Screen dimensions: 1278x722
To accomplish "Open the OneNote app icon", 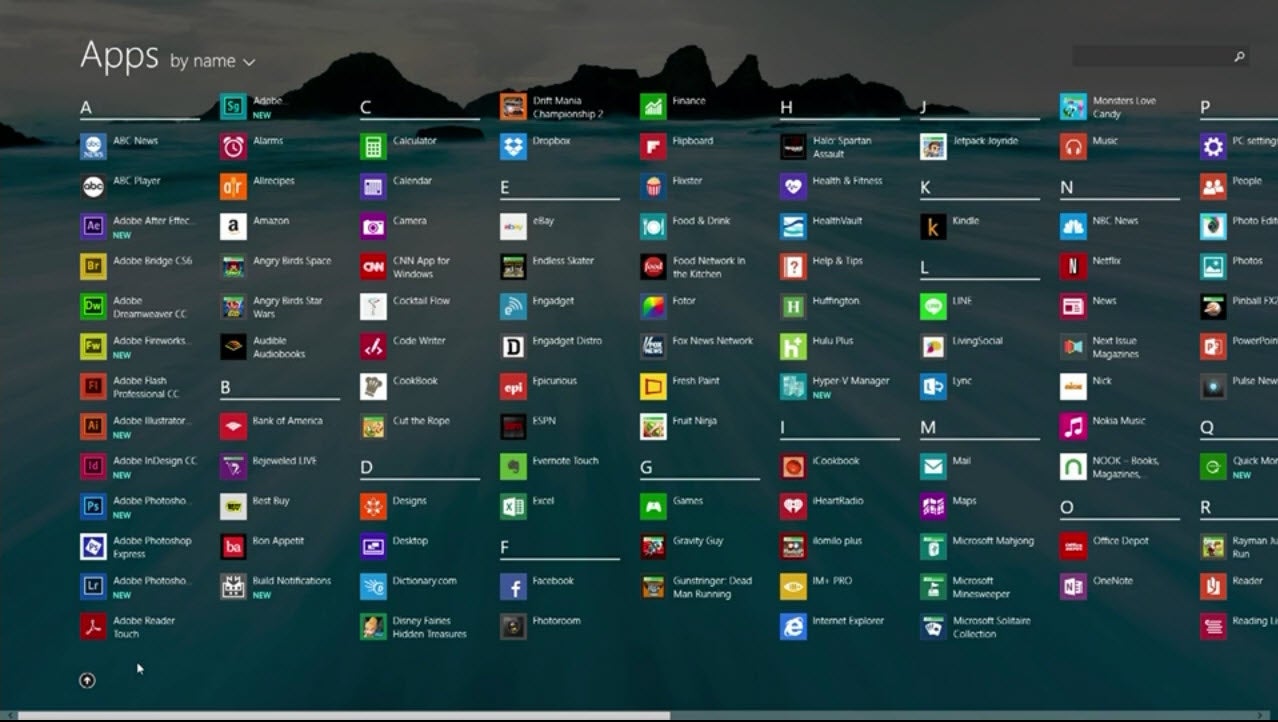I will click(x=1073, y=587).
